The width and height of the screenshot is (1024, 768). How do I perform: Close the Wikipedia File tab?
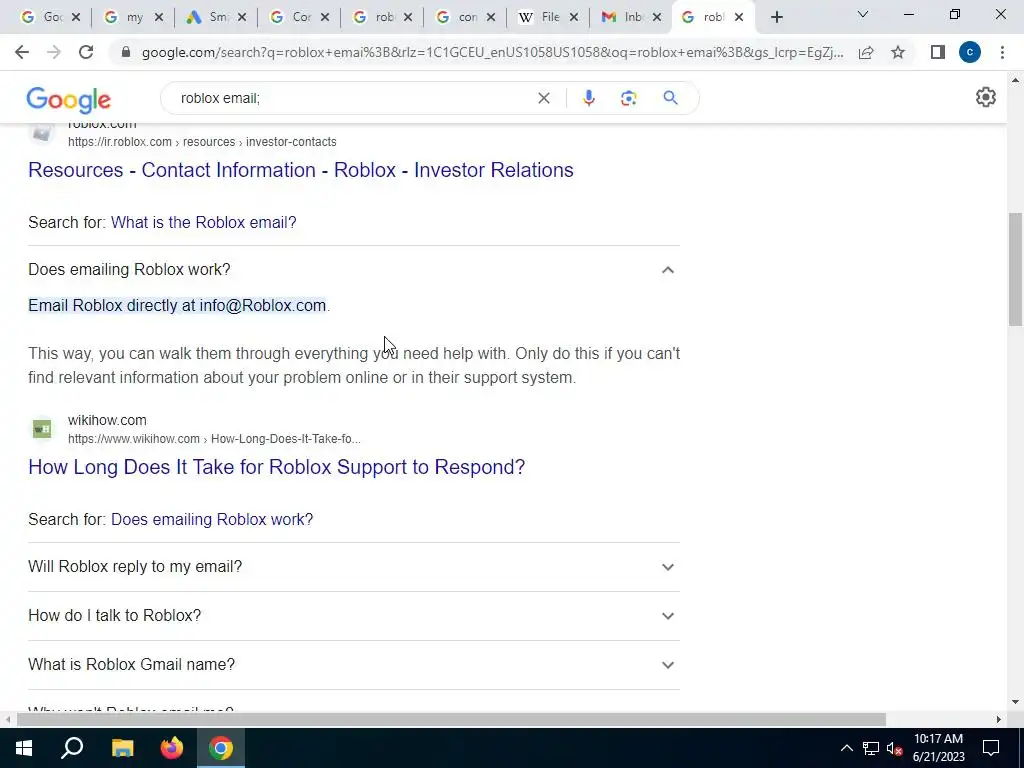574,18
